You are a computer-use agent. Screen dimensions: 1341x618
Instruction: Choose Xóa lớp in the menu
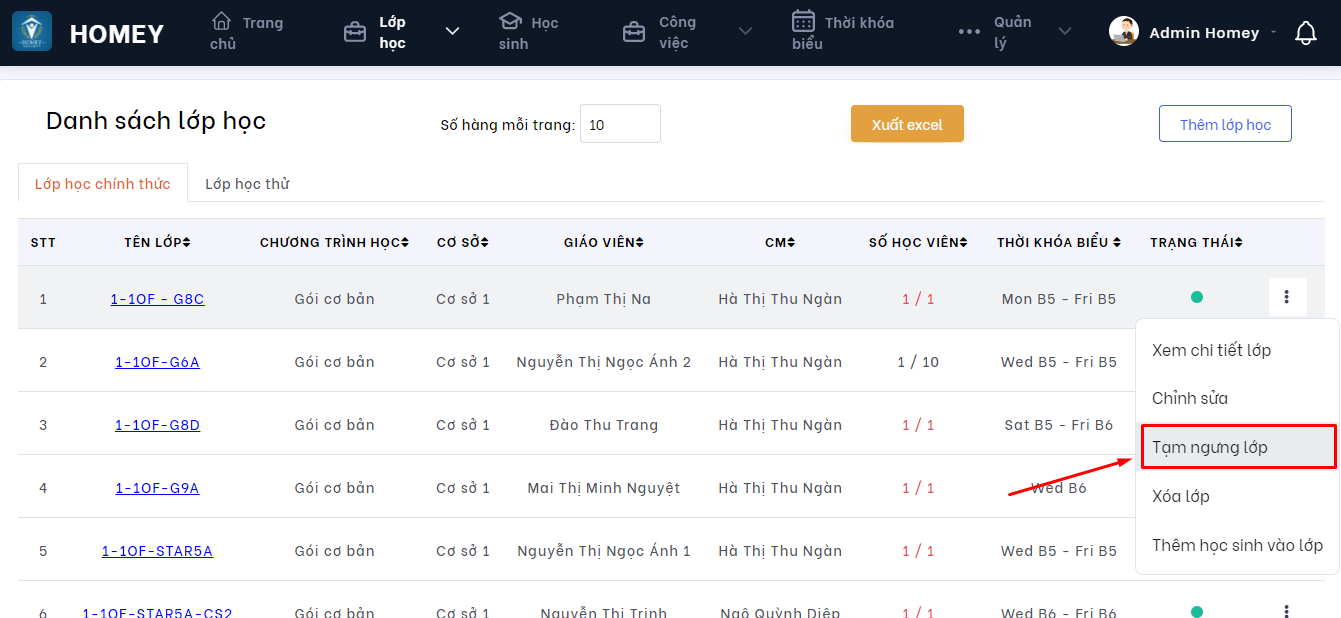tap(1180, 496)
